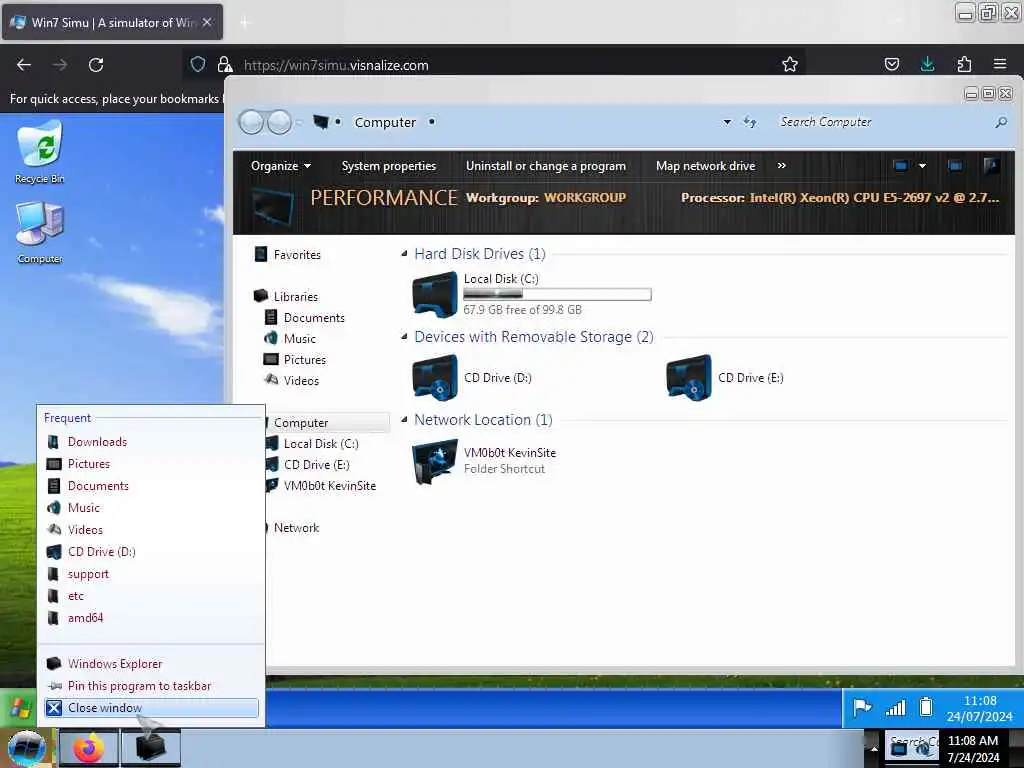Screen dimensions: 1024x768
Task: Collapse Devices with Removable Storage group
Action: pos(404,336)
